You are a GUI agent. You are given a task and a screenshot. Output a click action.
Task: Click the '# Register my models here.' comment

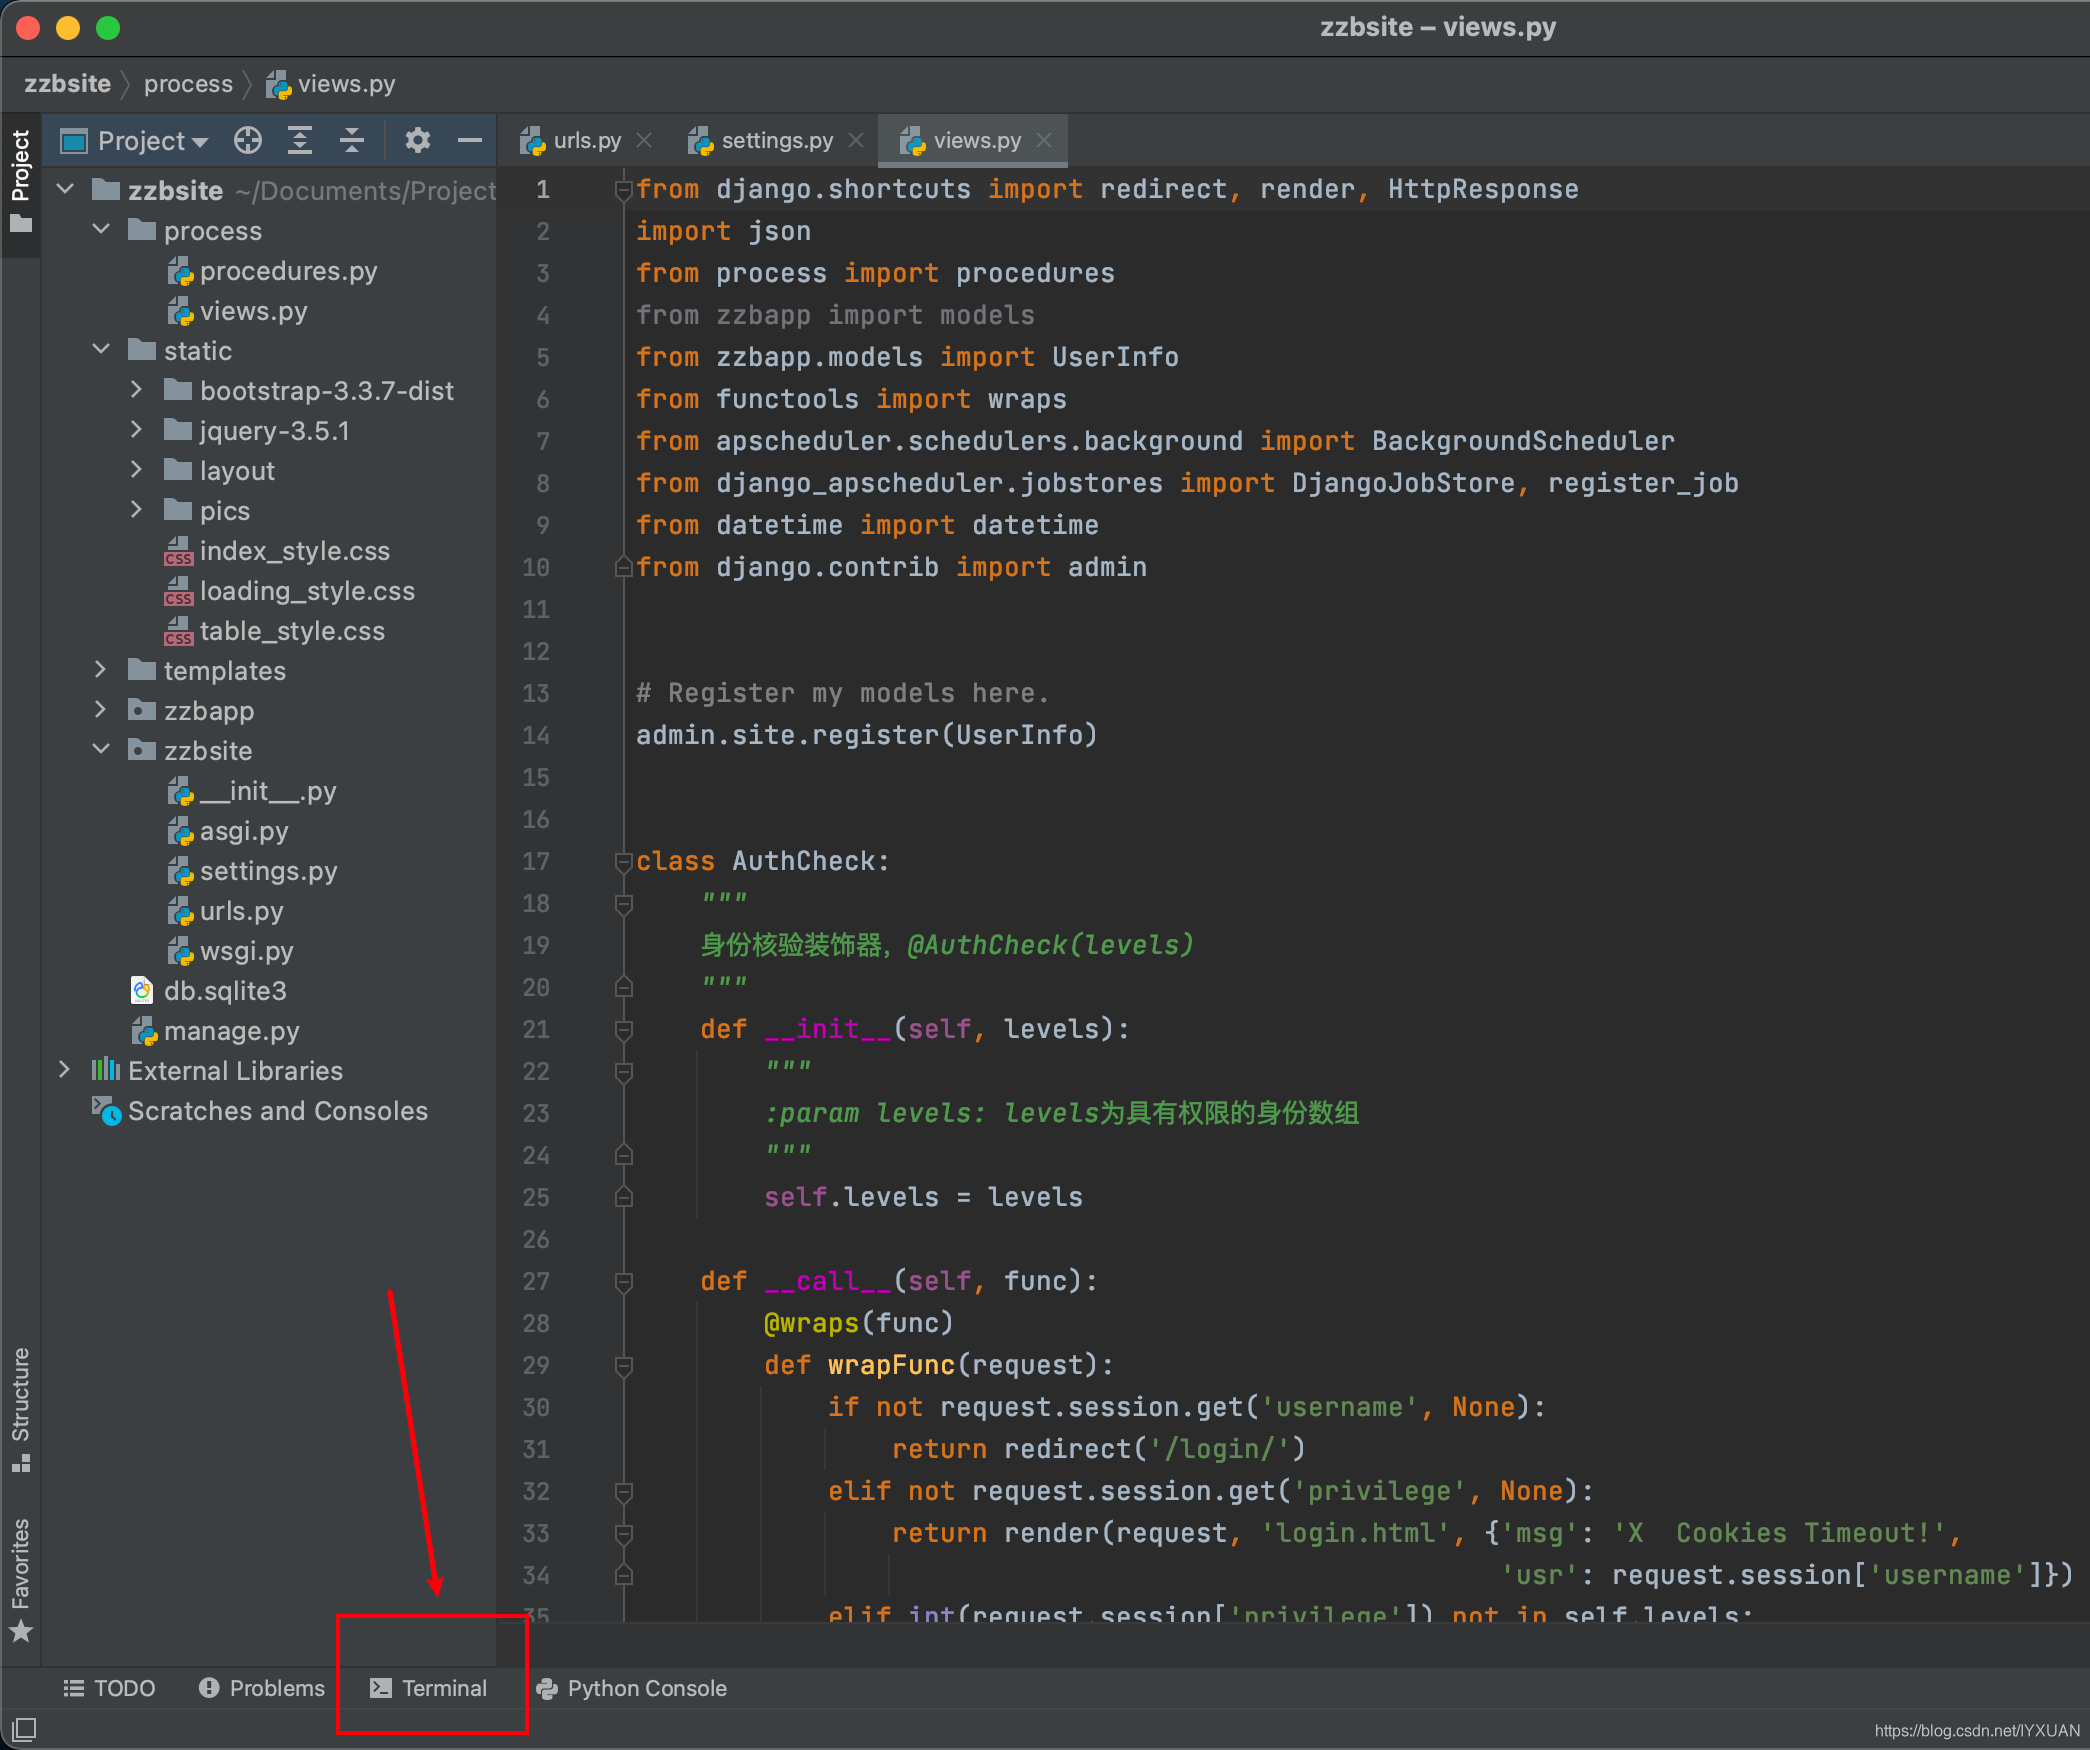click(843, 693)
